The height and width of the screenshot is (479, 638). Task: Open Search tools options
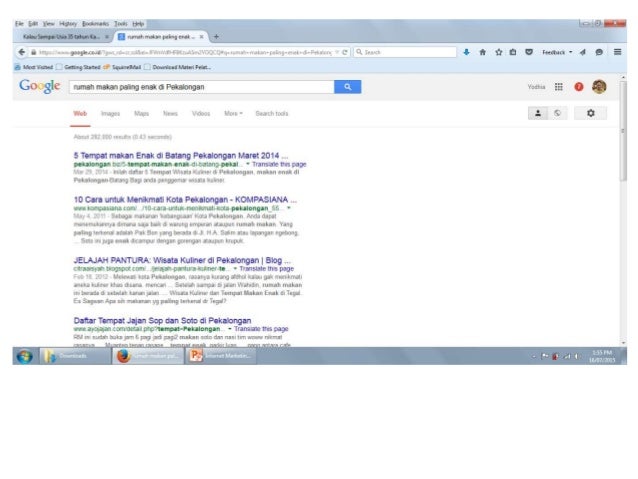pos(271,114)
